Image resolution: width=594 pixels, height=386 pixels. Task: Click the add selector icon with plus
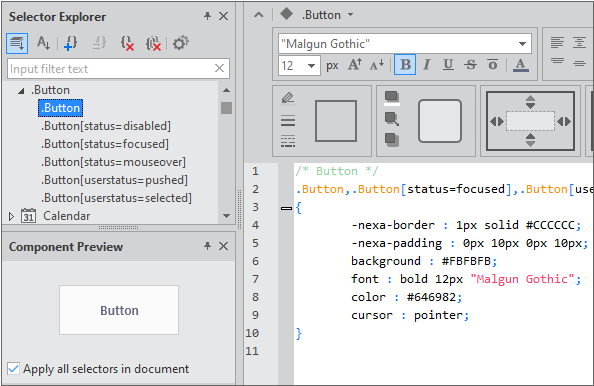70,43
